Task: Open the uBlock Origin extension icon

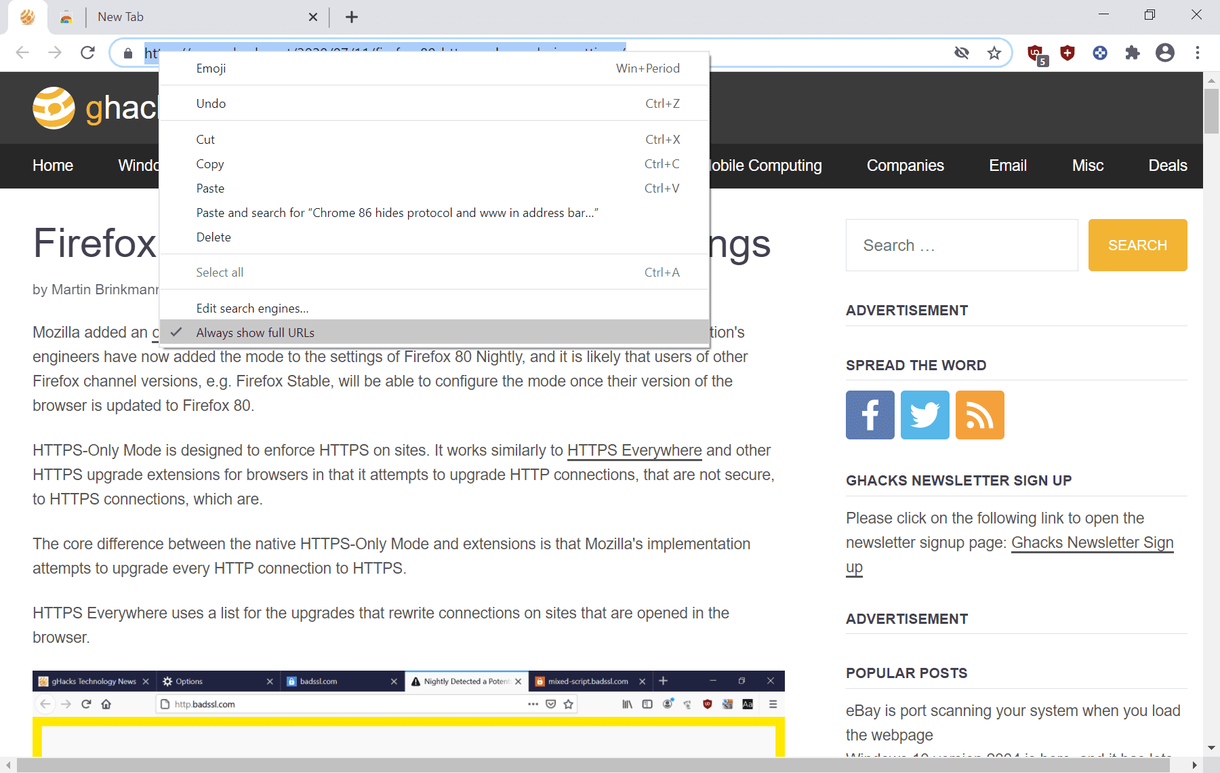Action: 1036,54
